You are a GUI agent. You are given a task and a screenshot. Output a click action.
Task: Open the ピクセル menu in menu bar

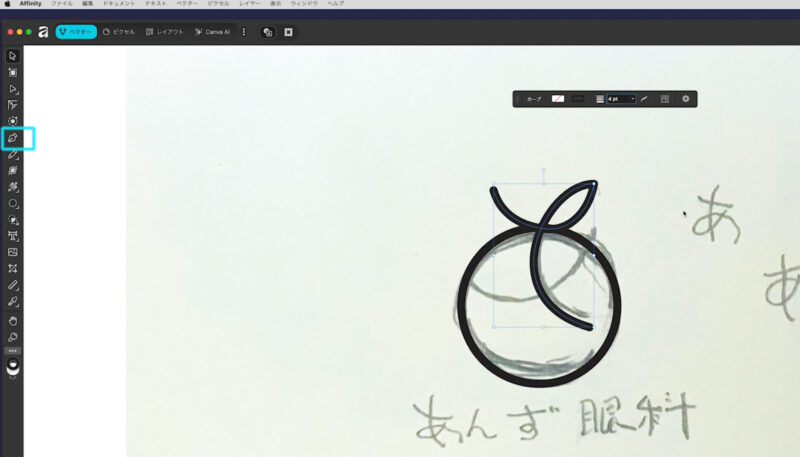(218, 4)
